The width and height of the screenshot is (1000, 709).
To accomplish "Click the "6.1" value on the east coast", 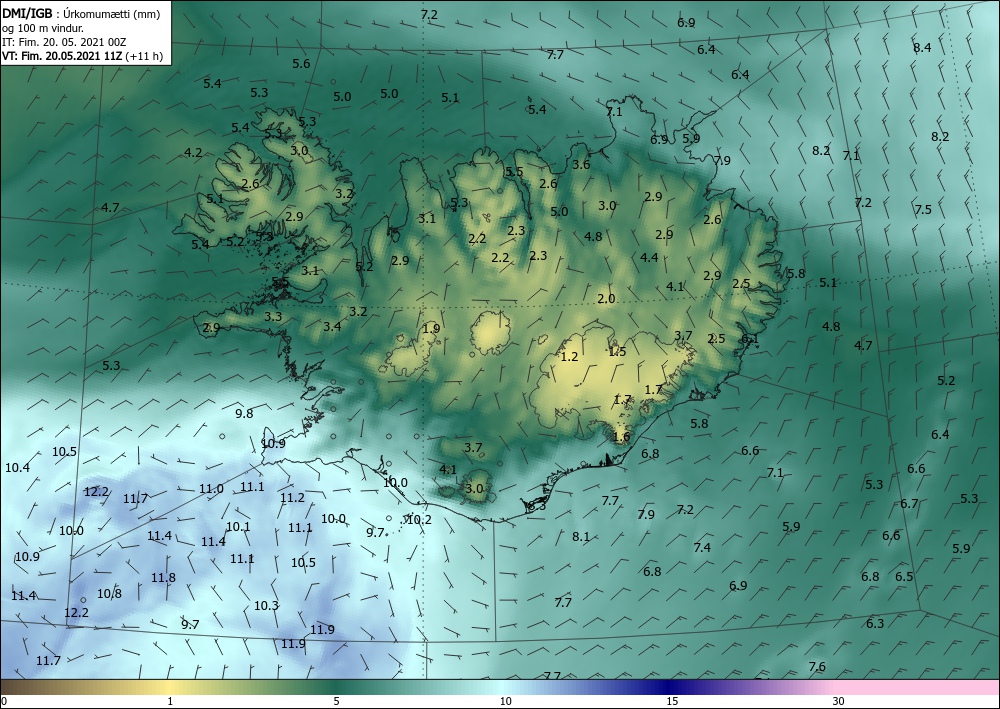I will (x=749, y=339).
